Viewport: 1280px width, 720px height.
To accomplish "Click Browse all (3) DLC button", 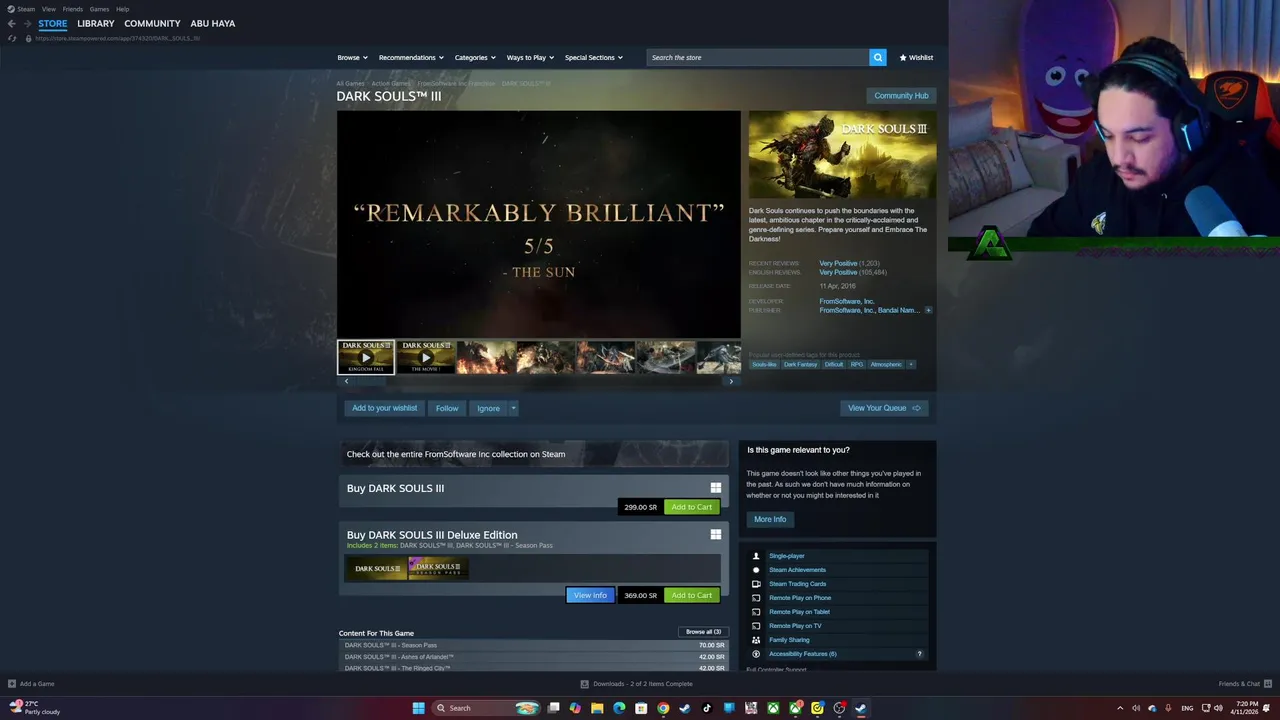I will (x=703, y=632).
